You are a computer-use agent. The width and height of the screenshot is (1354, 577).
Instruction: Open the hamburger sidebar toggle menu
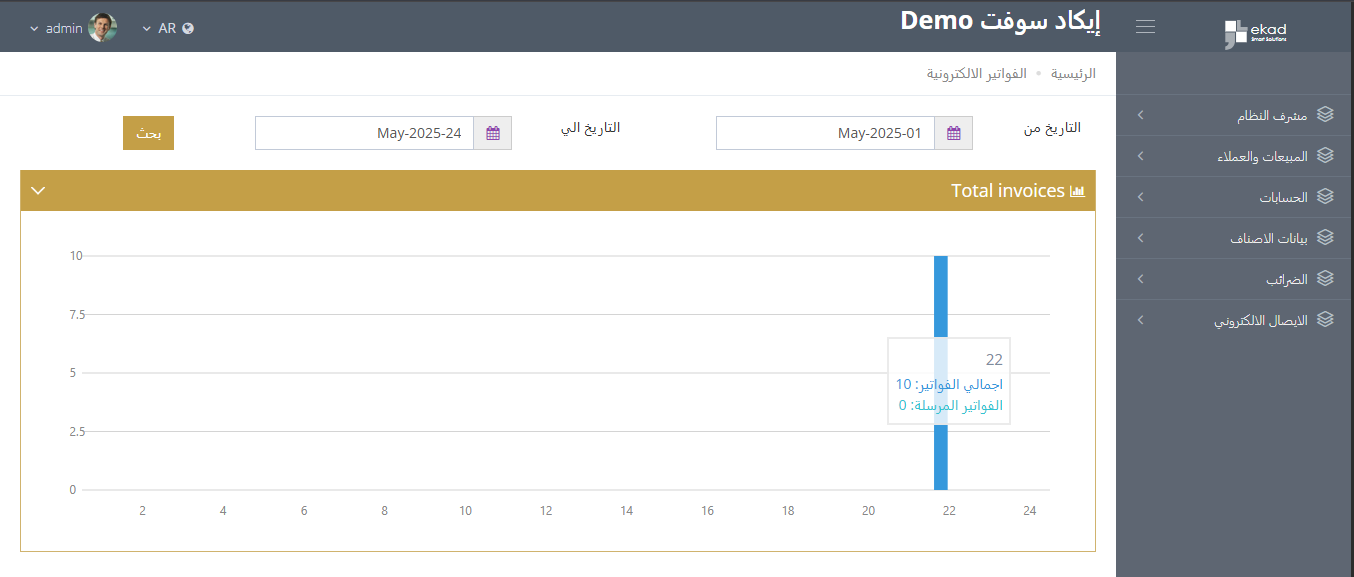tap(1146, 27)
